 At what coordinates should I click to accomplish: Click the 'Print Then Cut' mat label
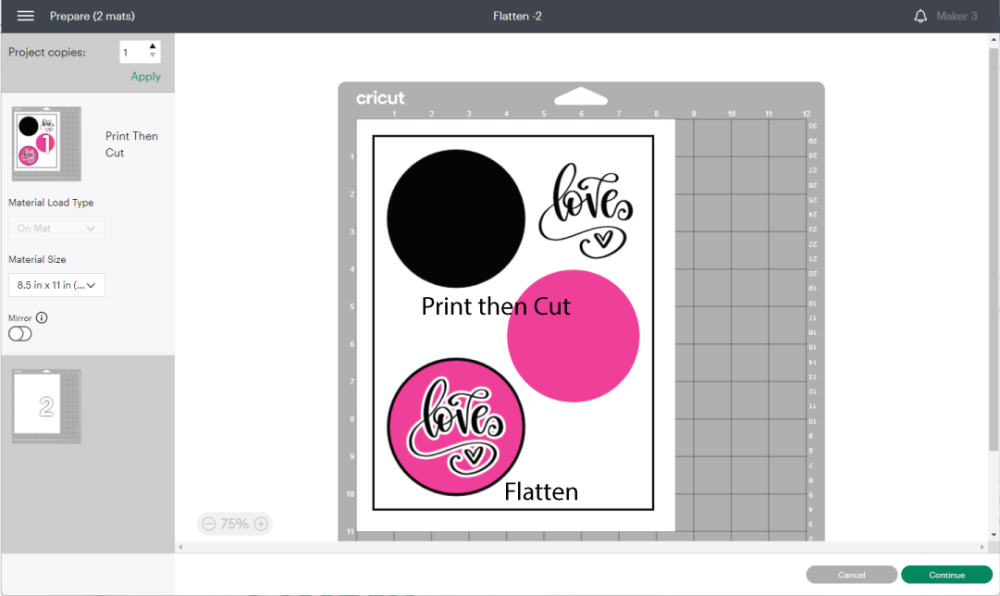pos(131,144)
